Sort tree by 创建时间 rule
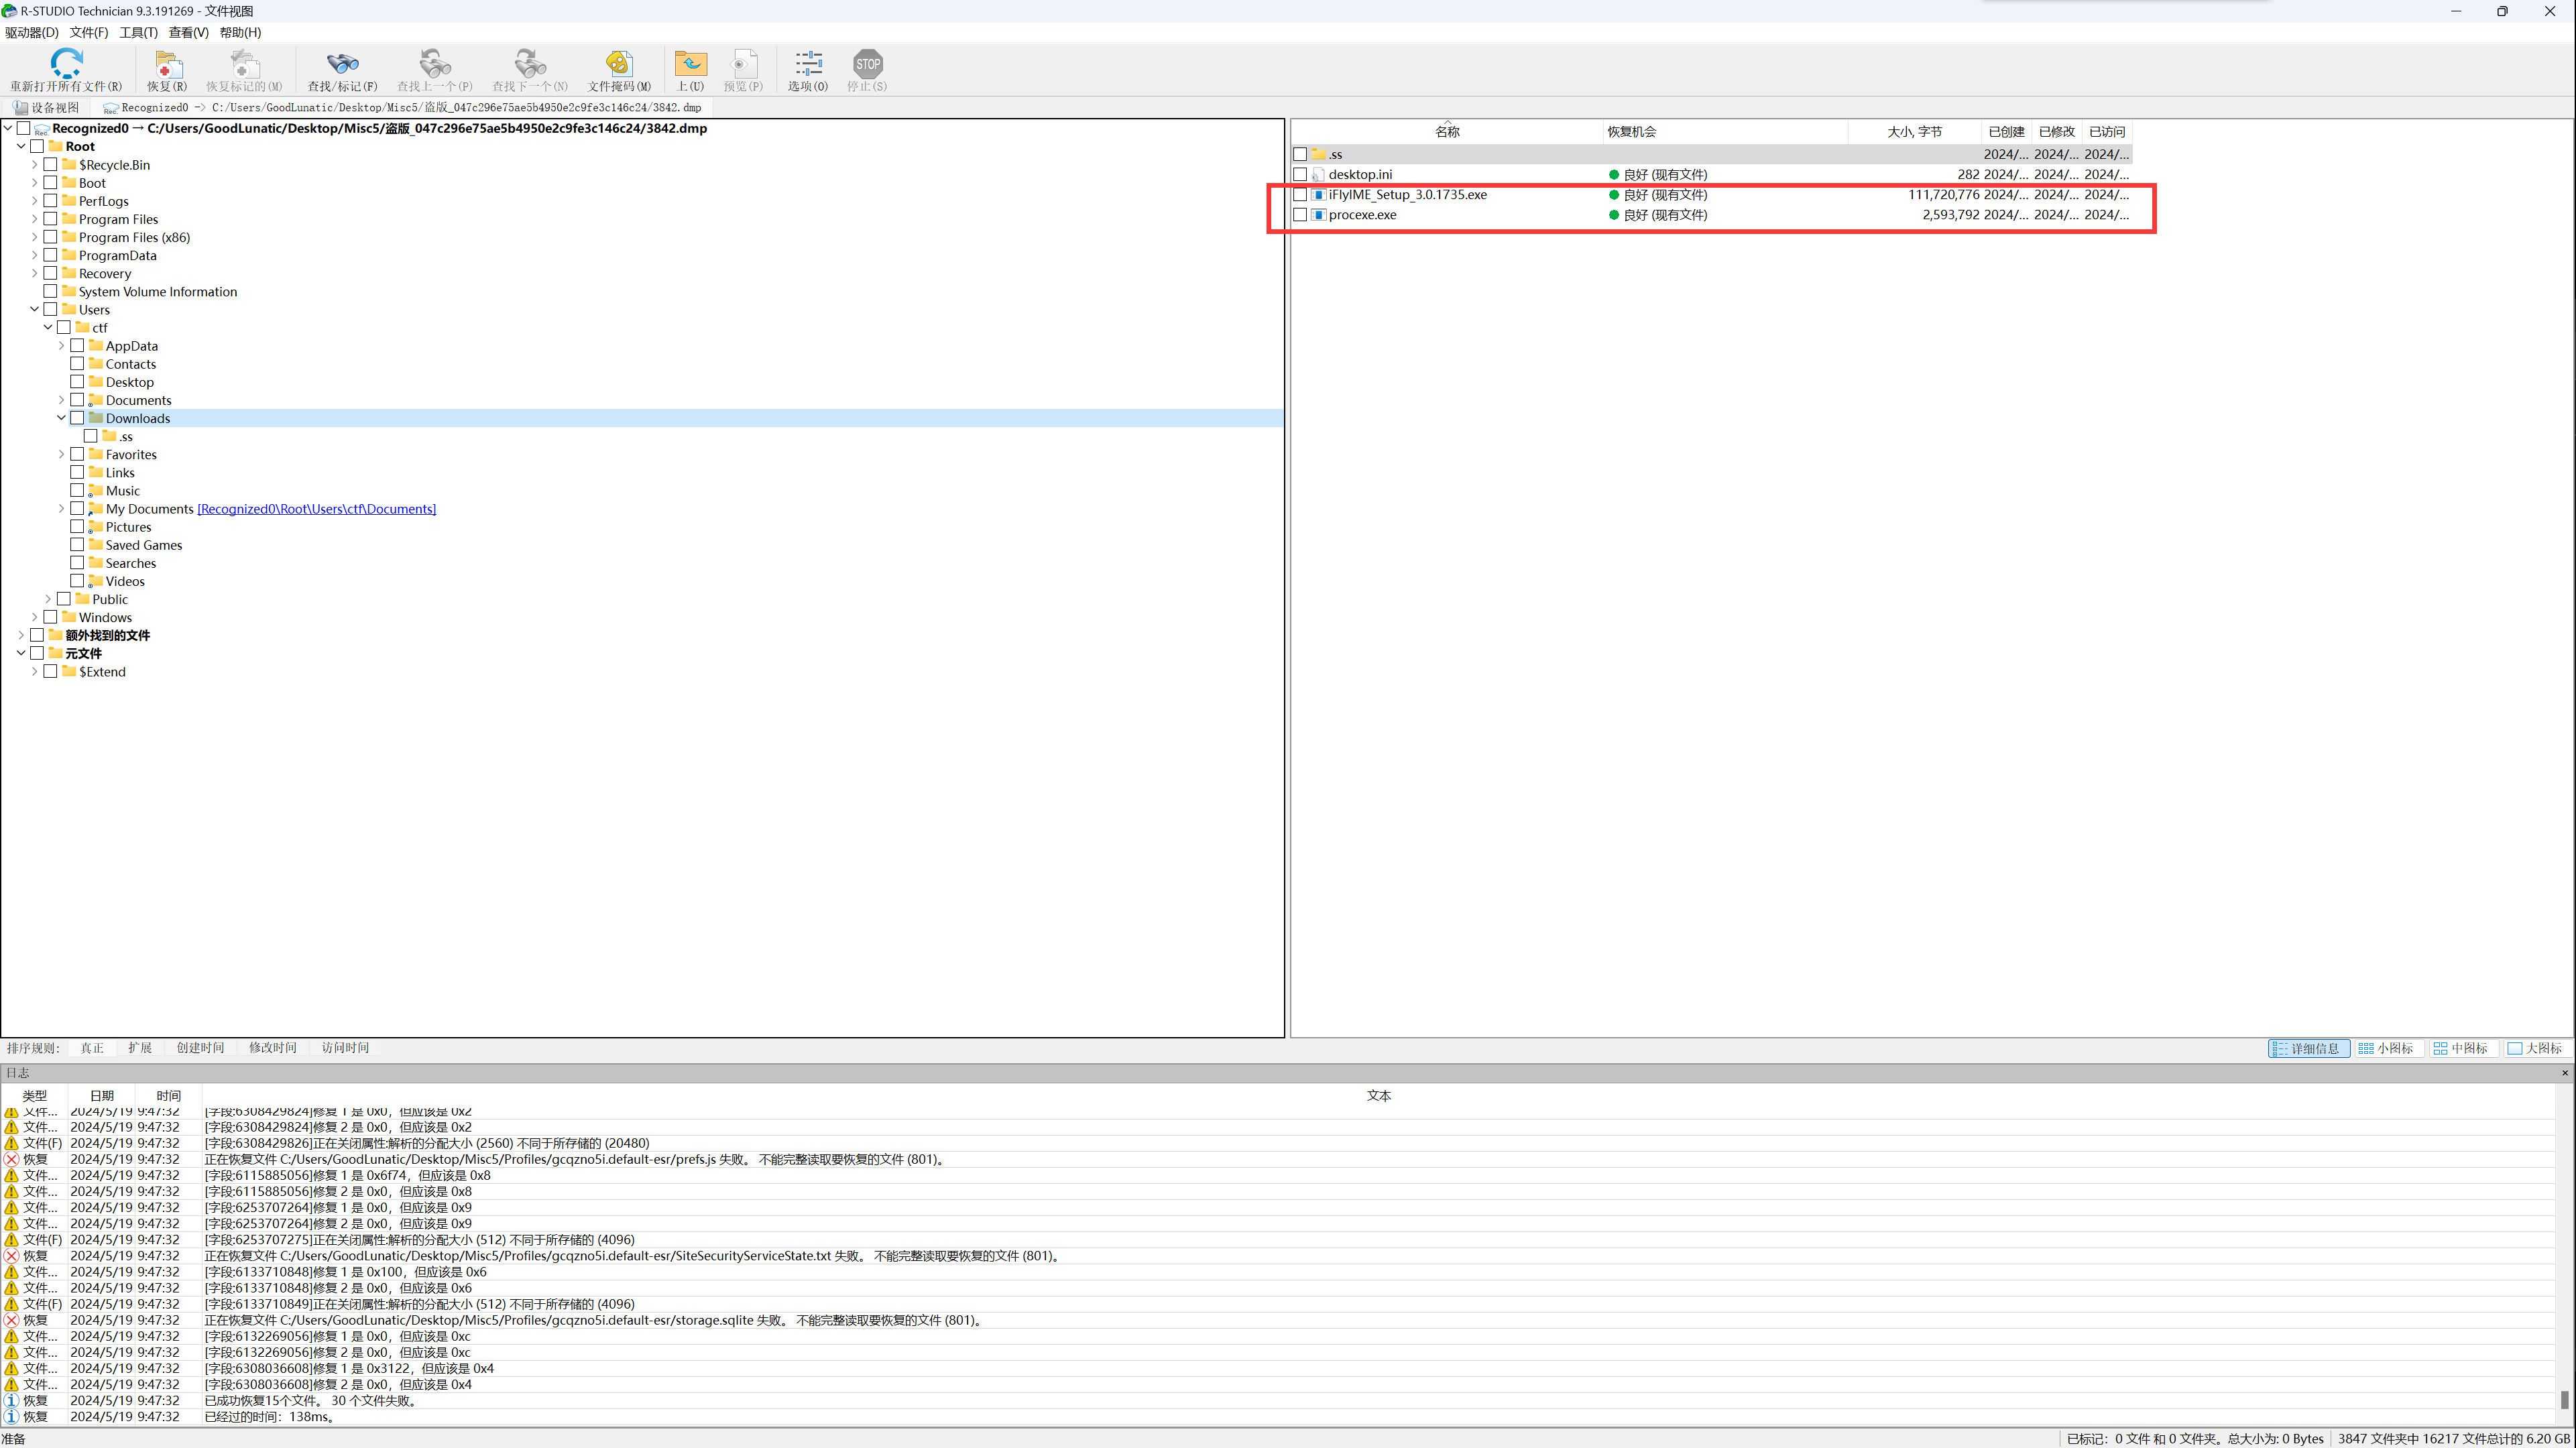This screenshot has width=2576, height=1448. coord(201,1048)
